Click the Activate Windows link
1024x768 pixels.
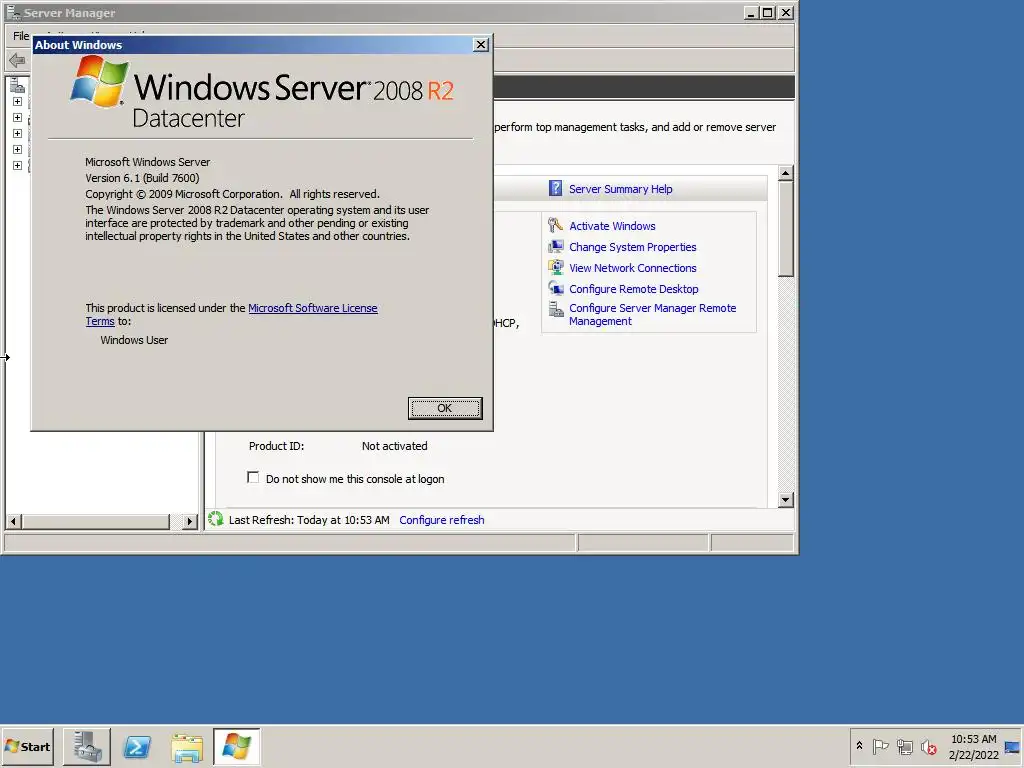(612, 226)
